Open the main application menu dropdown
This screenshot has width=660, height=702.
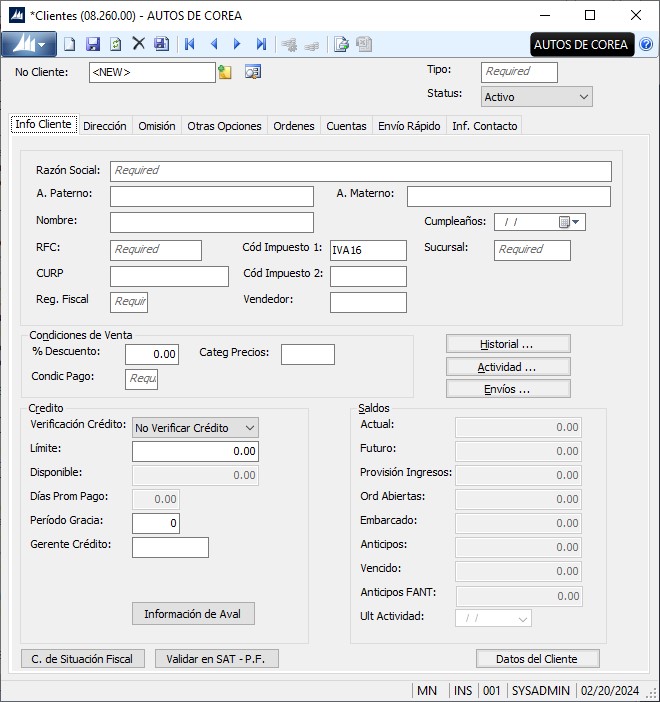(28, 44)
